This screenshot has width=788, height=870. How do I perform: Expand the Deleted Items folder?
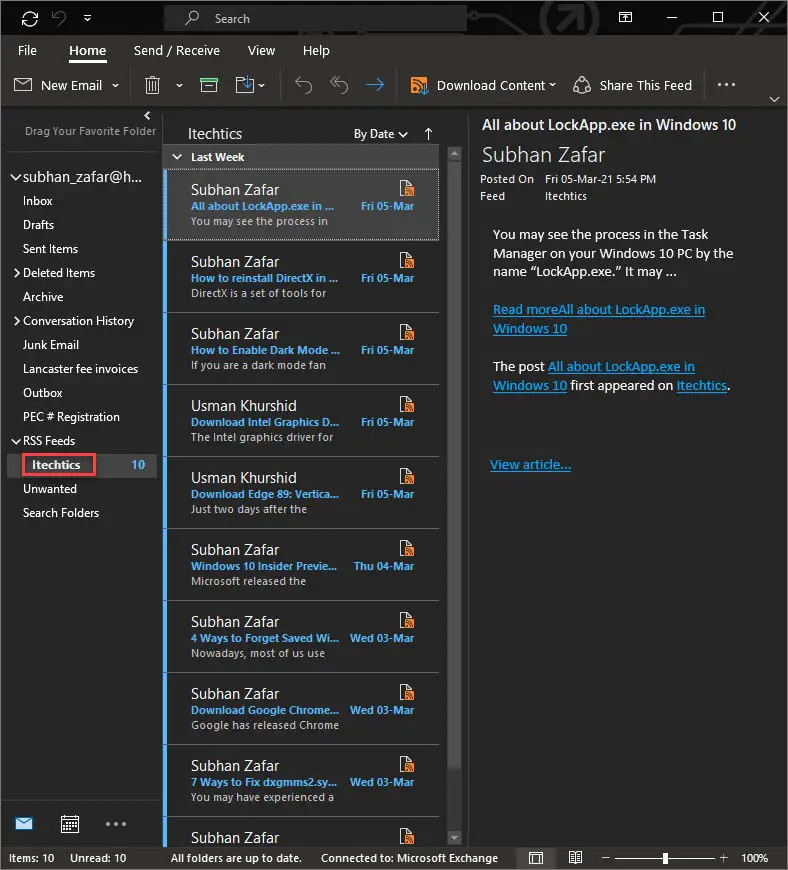tap(17, 272)
